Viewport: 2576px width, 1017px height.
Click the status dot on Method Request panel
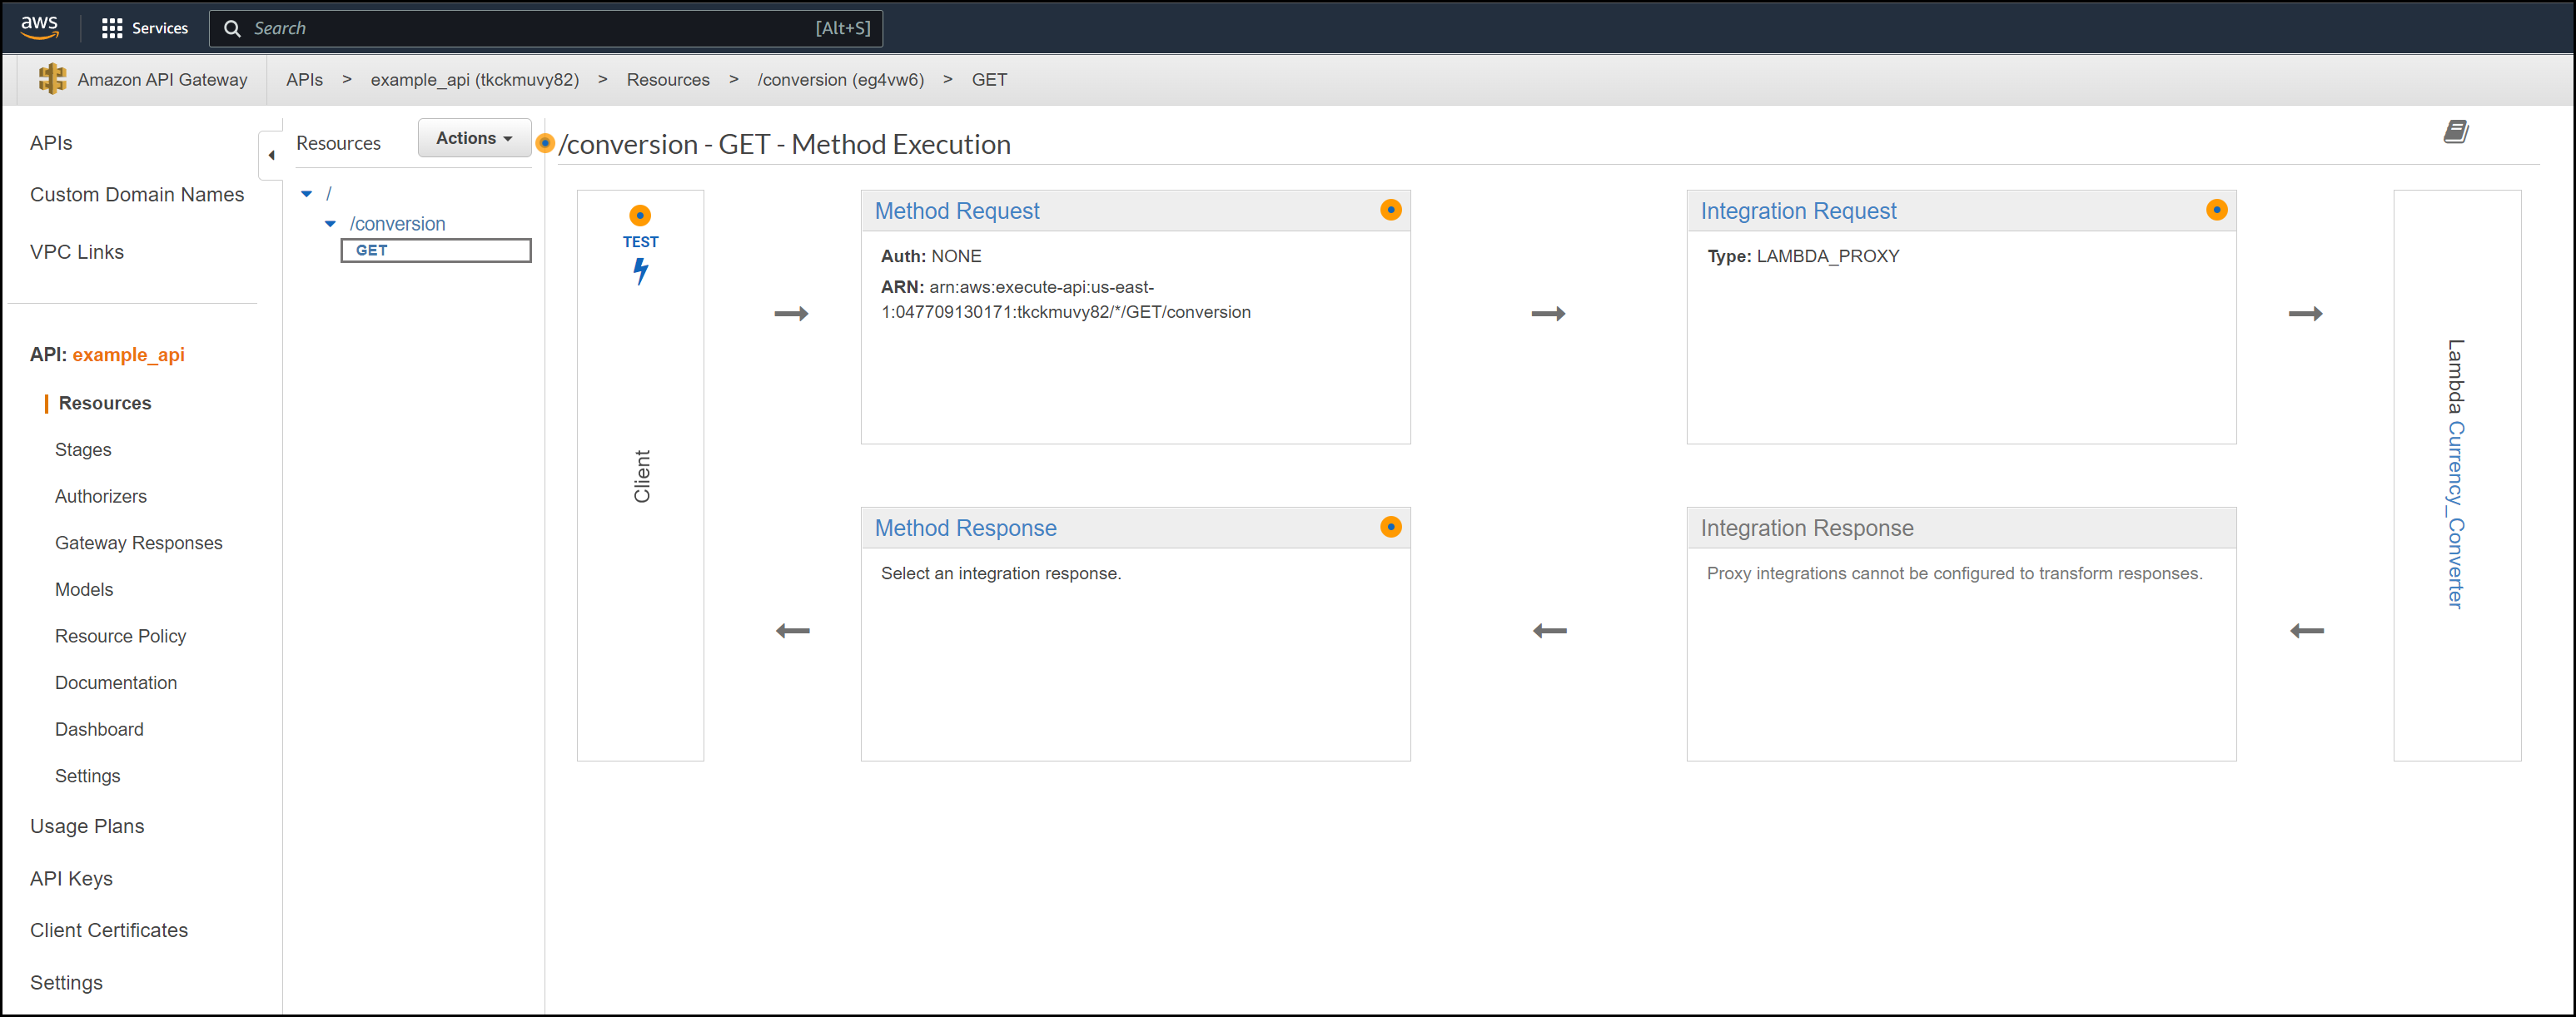tap(1390, 210)
